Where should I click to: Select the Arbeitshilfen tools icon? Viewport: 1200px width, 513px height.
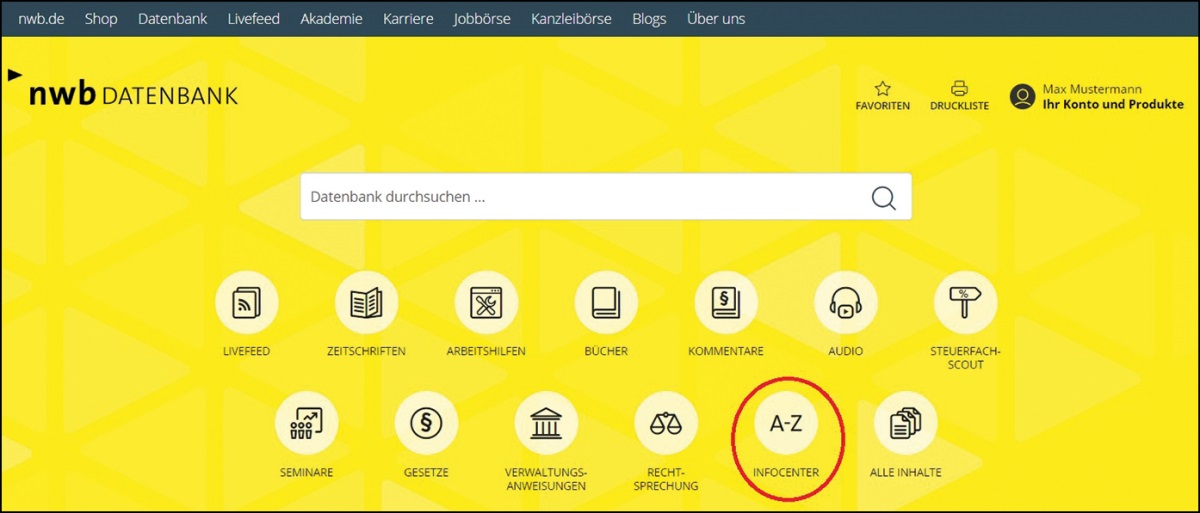click(486, 302)
